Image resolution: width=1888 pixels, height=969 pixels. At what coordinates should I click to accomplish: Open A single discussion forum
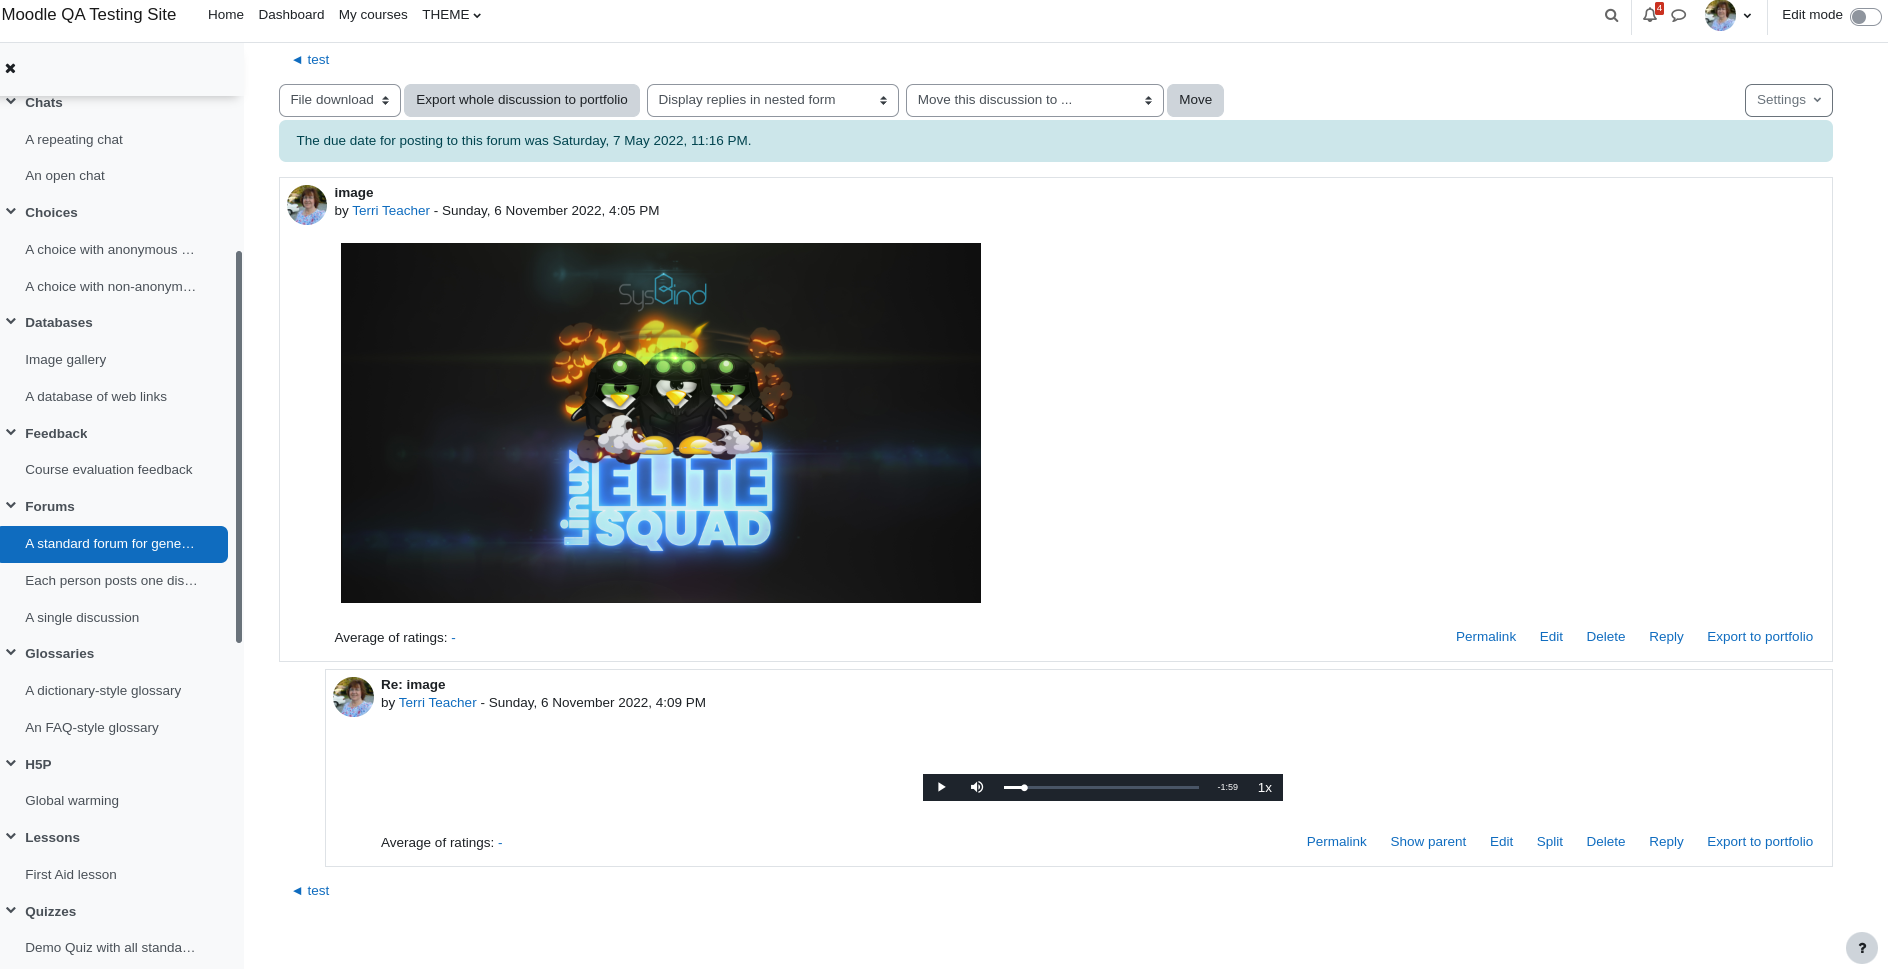point(82,618)
